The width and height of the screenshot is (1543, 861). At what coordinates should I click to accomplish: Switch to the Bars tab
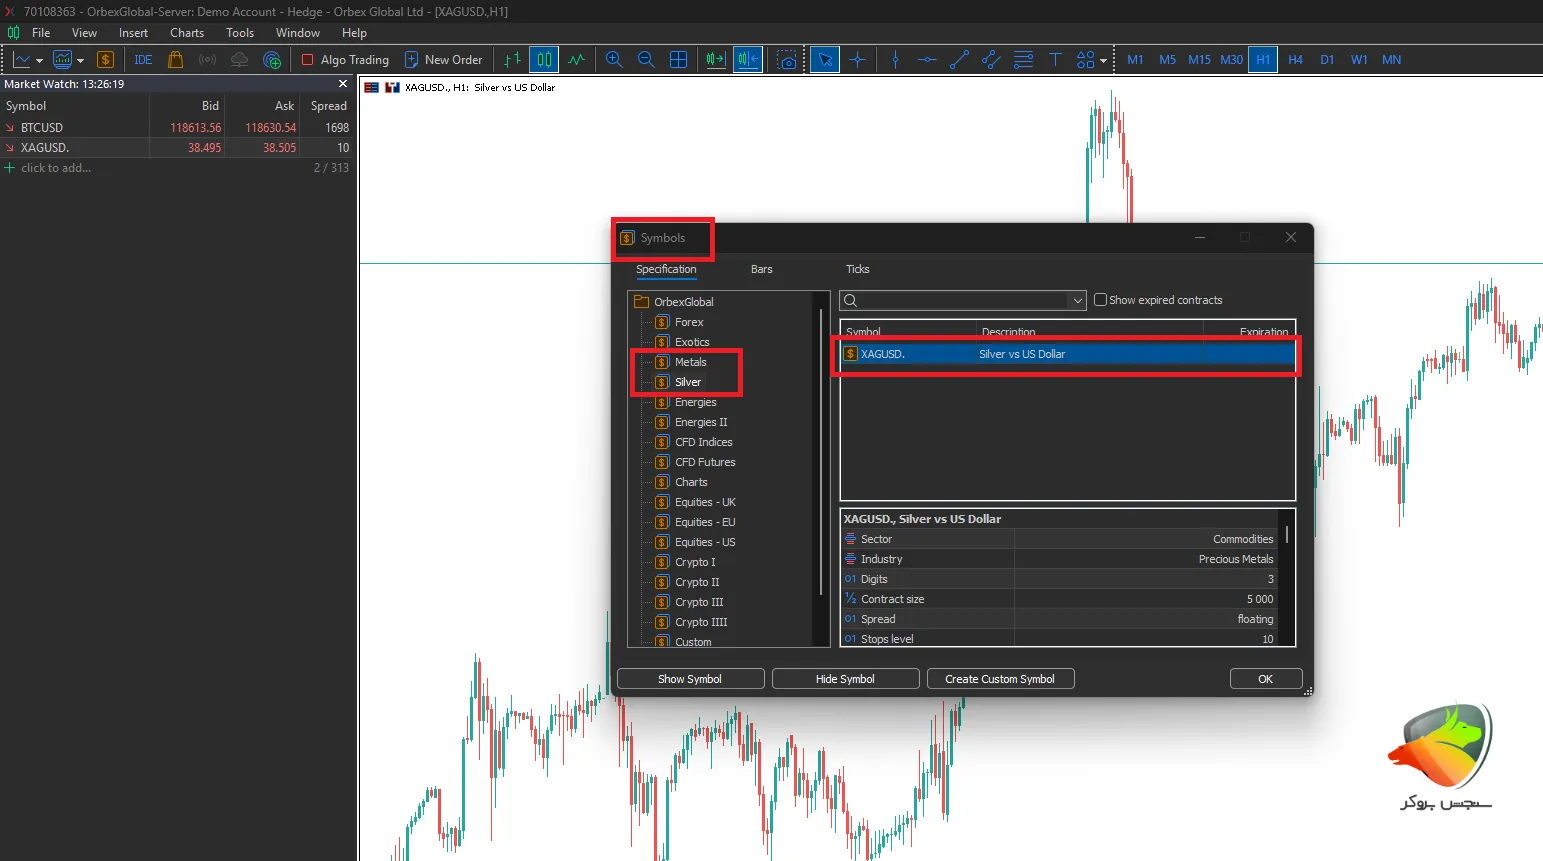(761, 269)
